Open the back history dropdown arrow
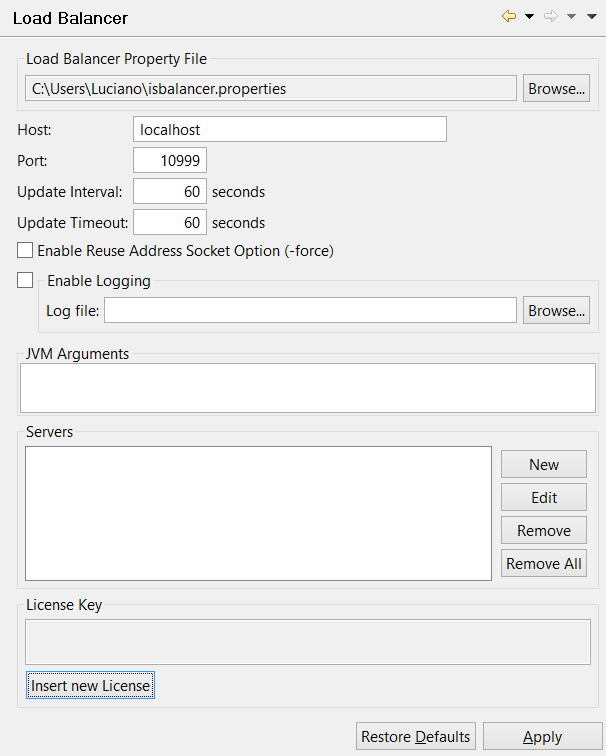Image resolution: width=606 pixels, height=756 pixels. 529,17
